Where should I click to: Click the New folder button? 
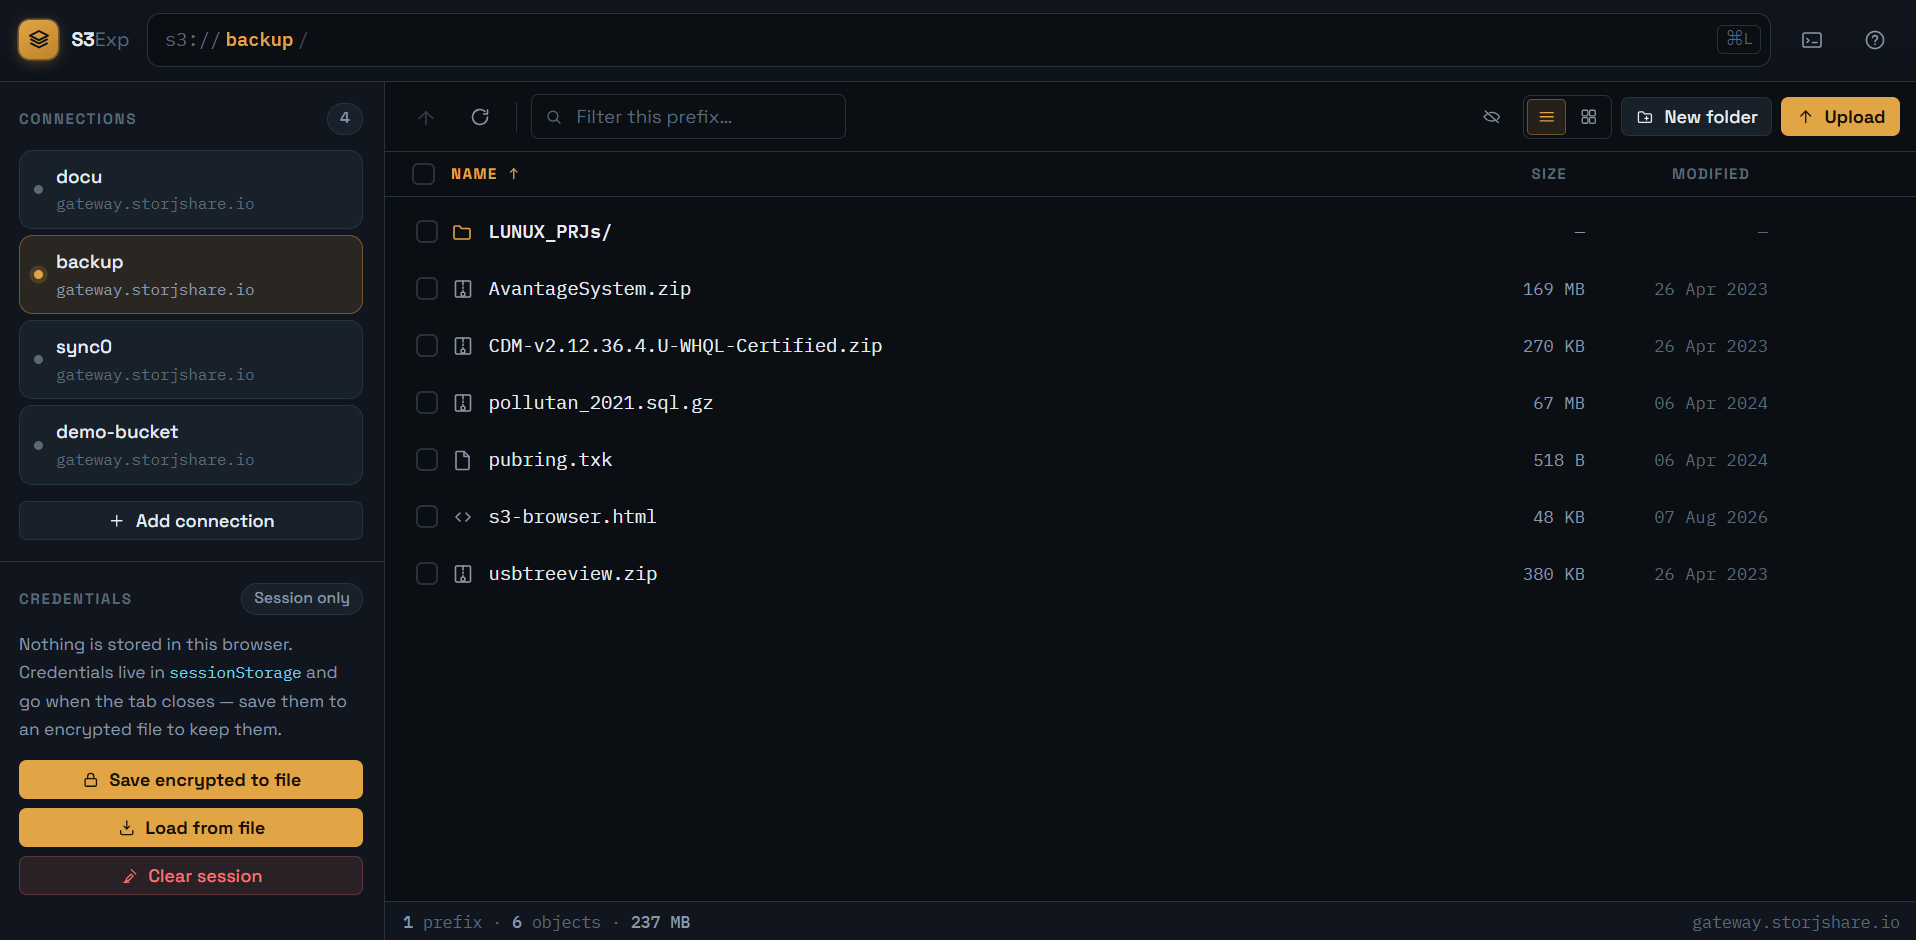1696,117
